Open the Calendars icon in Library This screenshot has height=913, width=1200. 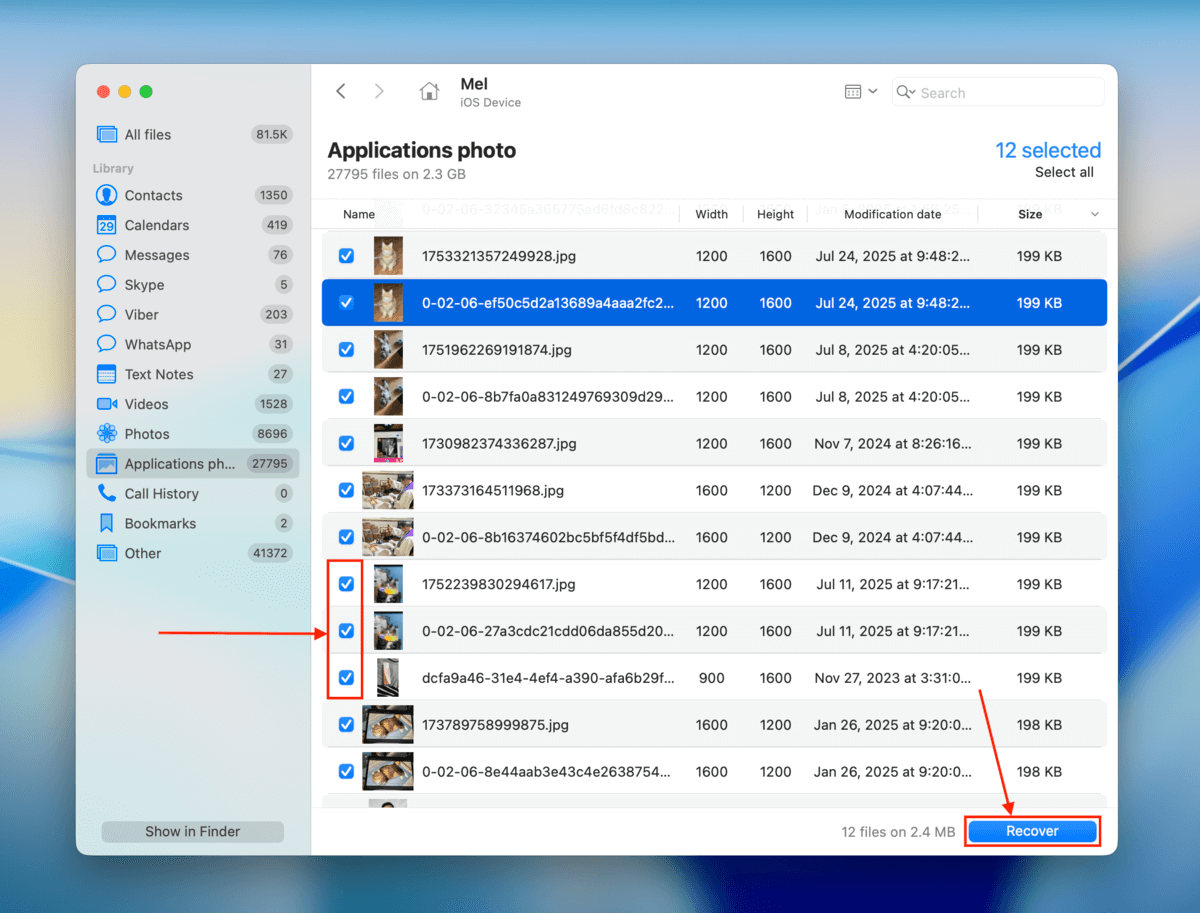tap(107, 225)
